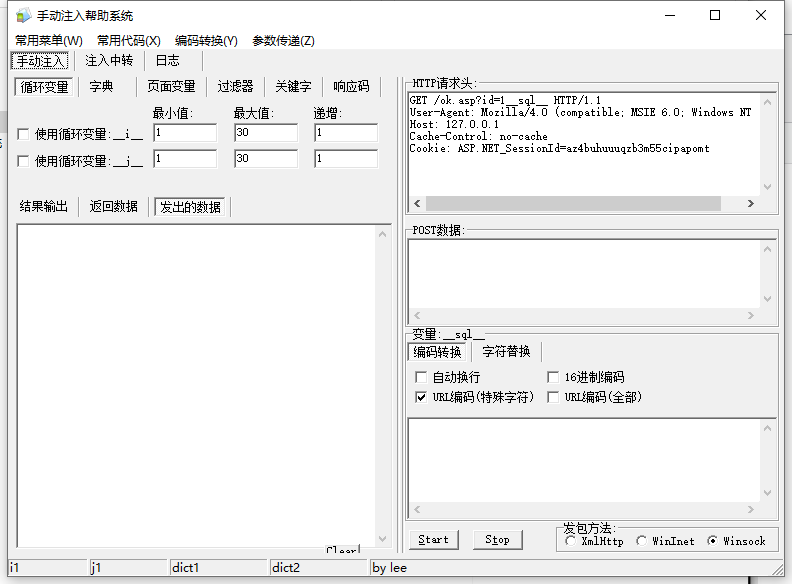Viewport: 792px width, 584px height.
Task: Switch to the 手动注入 tab
Action: [x=40, y=61]
